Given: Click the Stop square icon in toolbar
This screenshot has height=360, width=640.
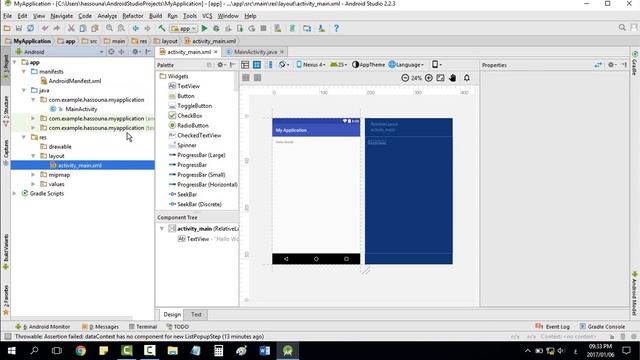Looking at the screenshot, I should point(264,28).
